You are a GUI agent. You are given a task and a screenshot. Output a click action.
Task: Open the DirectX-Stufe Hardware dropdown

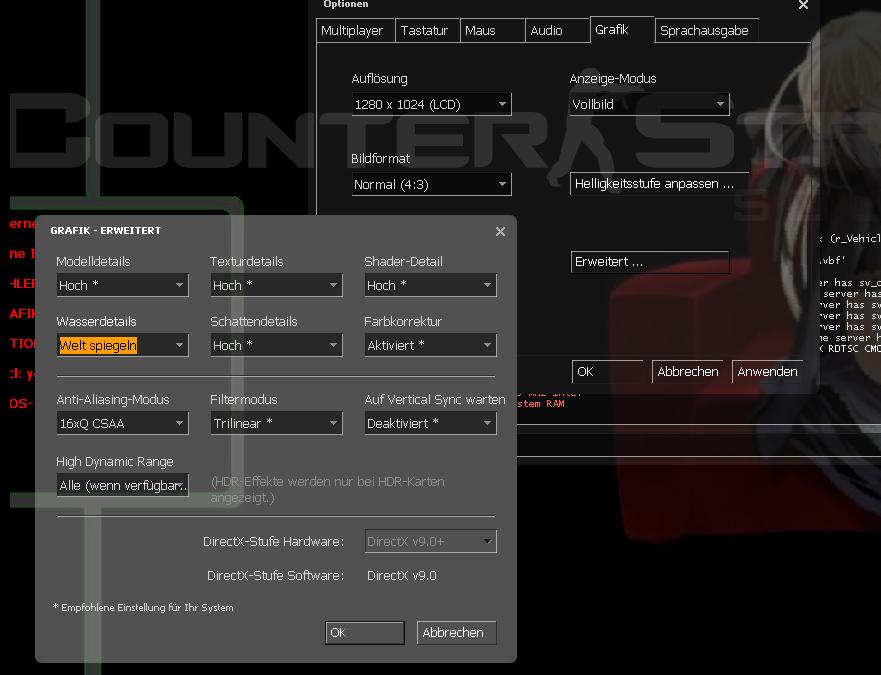tap(430, 541)
